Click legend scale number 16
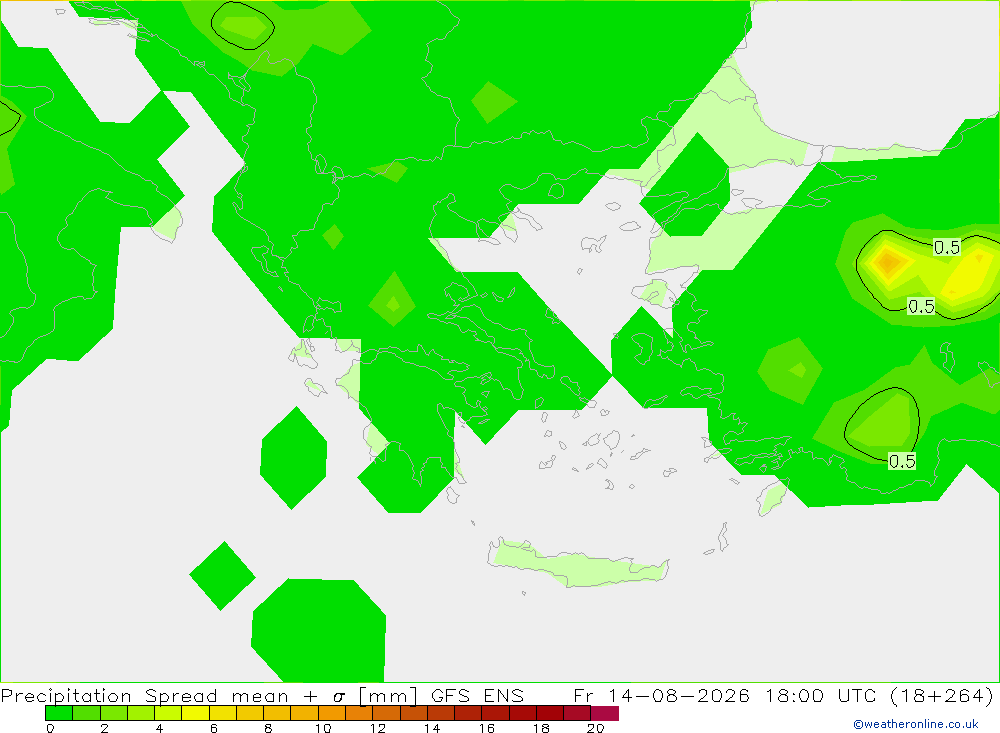This screenshot has height=733, width=1000. point(487,728)
